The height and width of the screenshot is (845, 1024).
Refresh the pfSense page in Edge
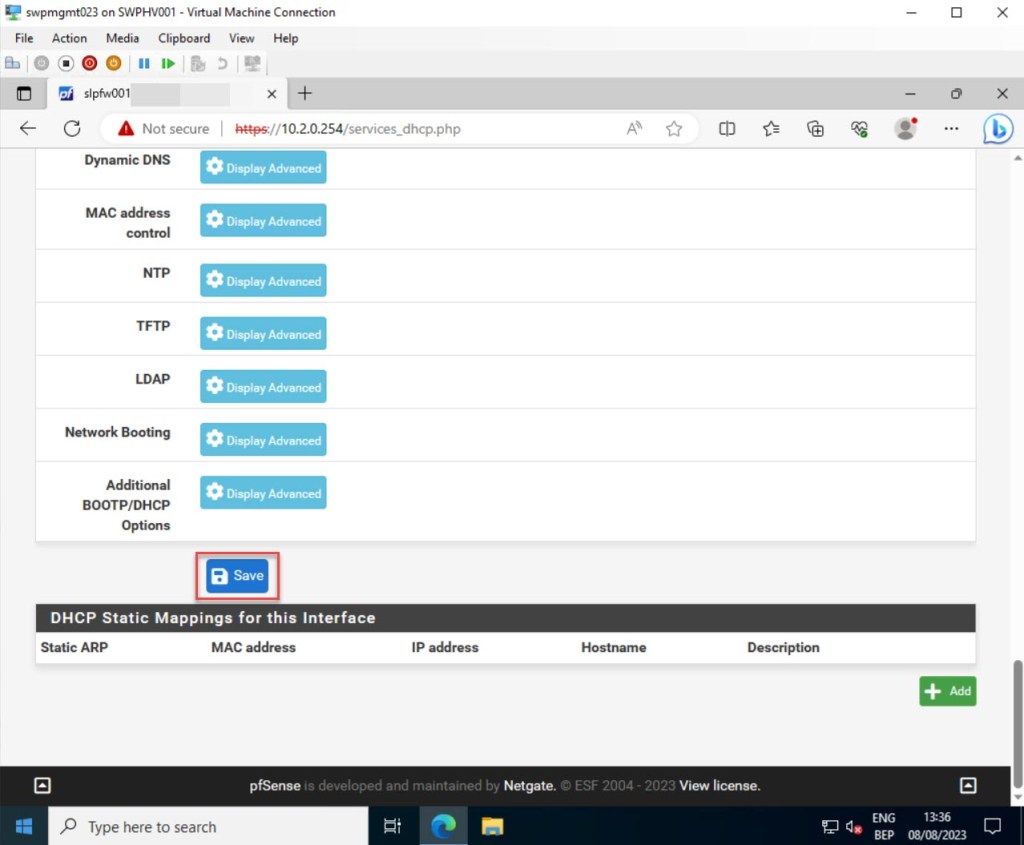72,128
